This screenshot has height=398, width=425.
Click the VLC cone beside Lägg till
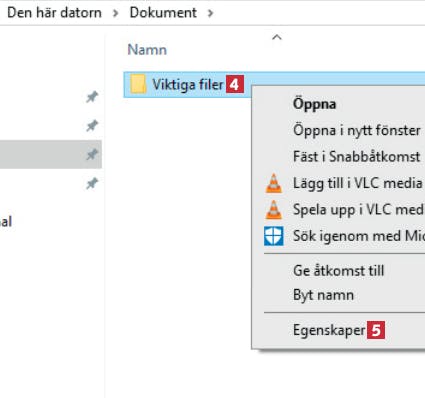coord(274,183)
